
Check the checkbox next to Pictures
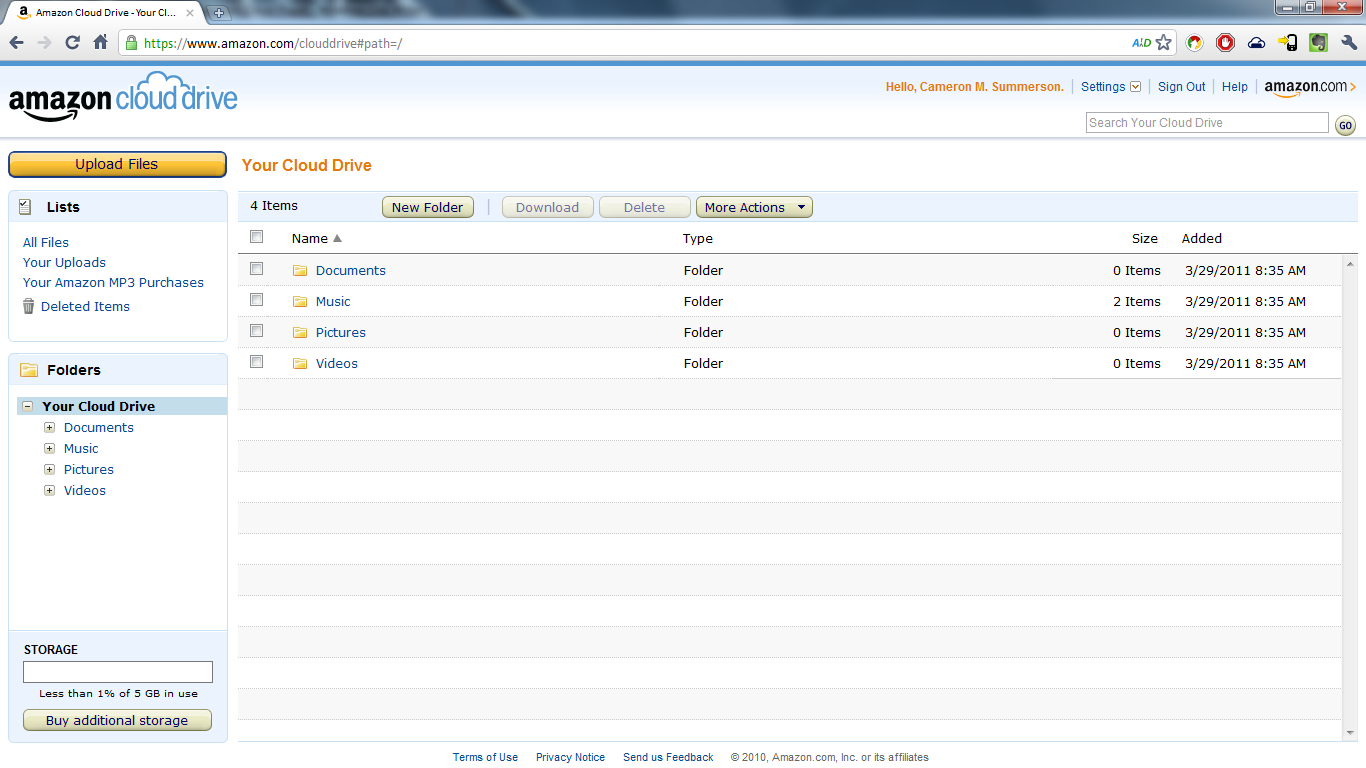click(x=256, y=330)
